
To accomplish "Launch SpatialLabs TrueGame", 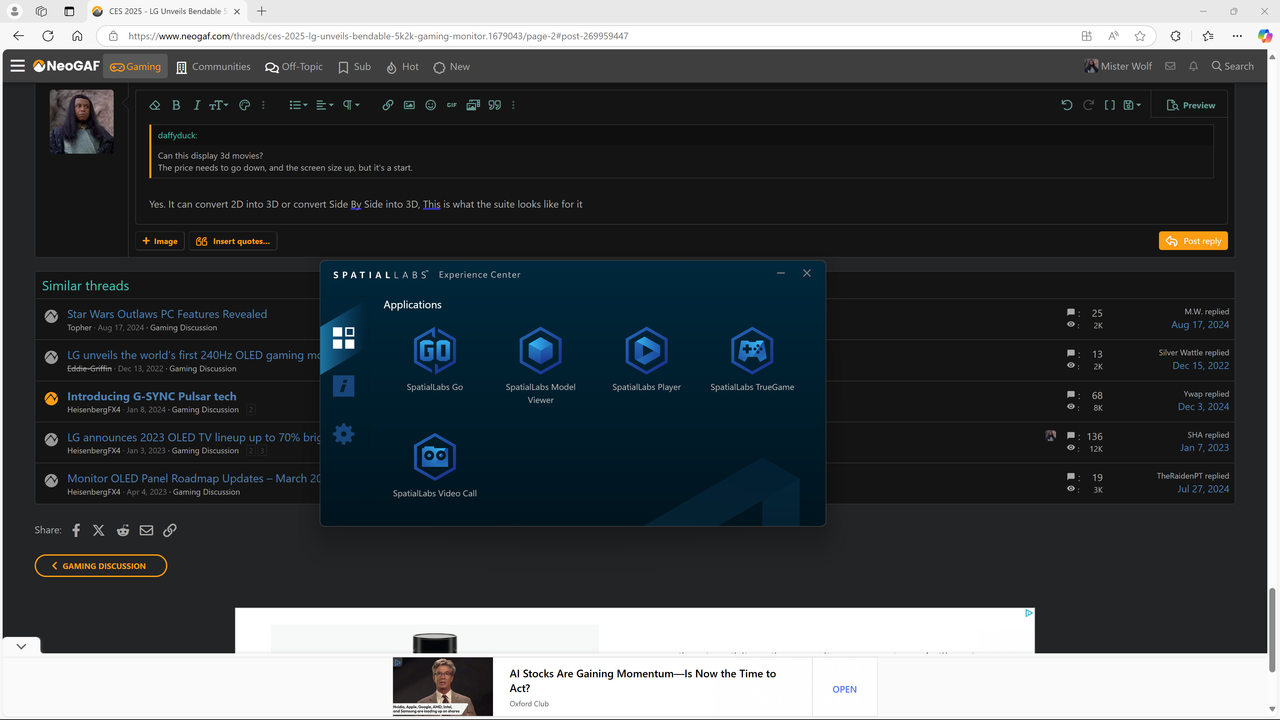I will (x=752, y=359).
